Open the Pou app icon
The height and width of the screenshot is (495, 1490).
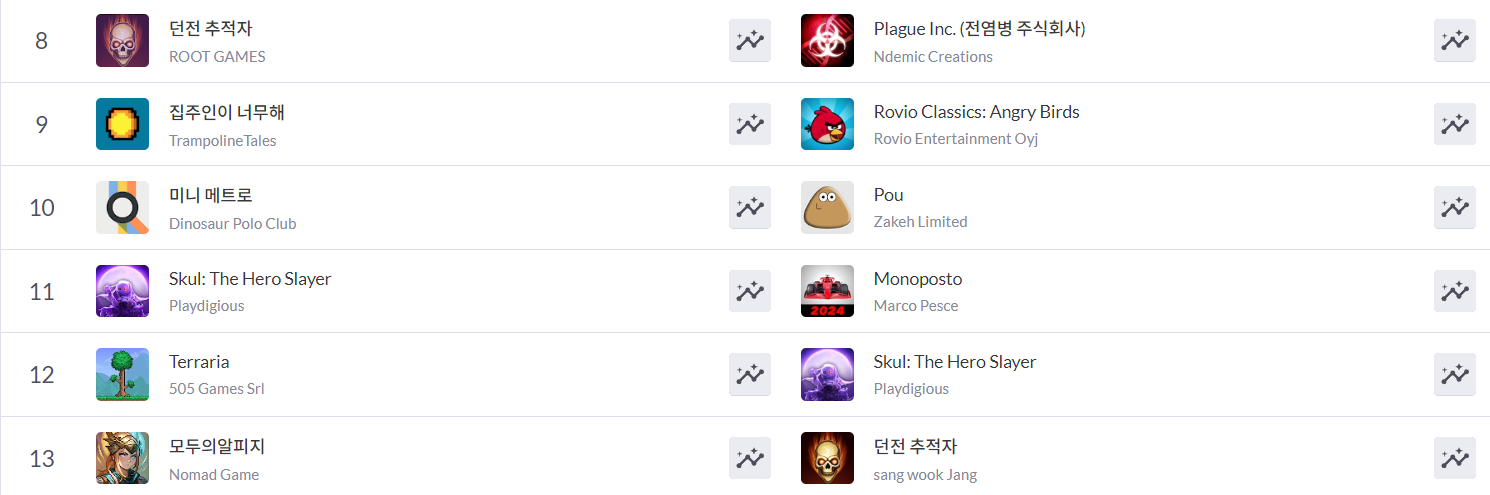(x=827, y=207)
